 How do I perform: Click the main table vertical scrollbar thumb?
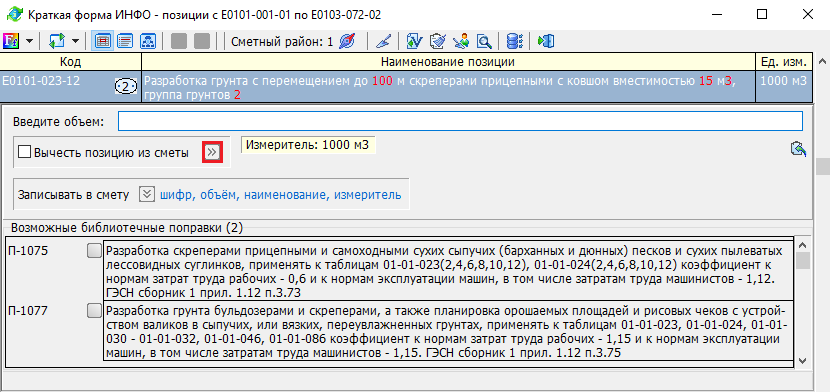click(x=822, y=166)
